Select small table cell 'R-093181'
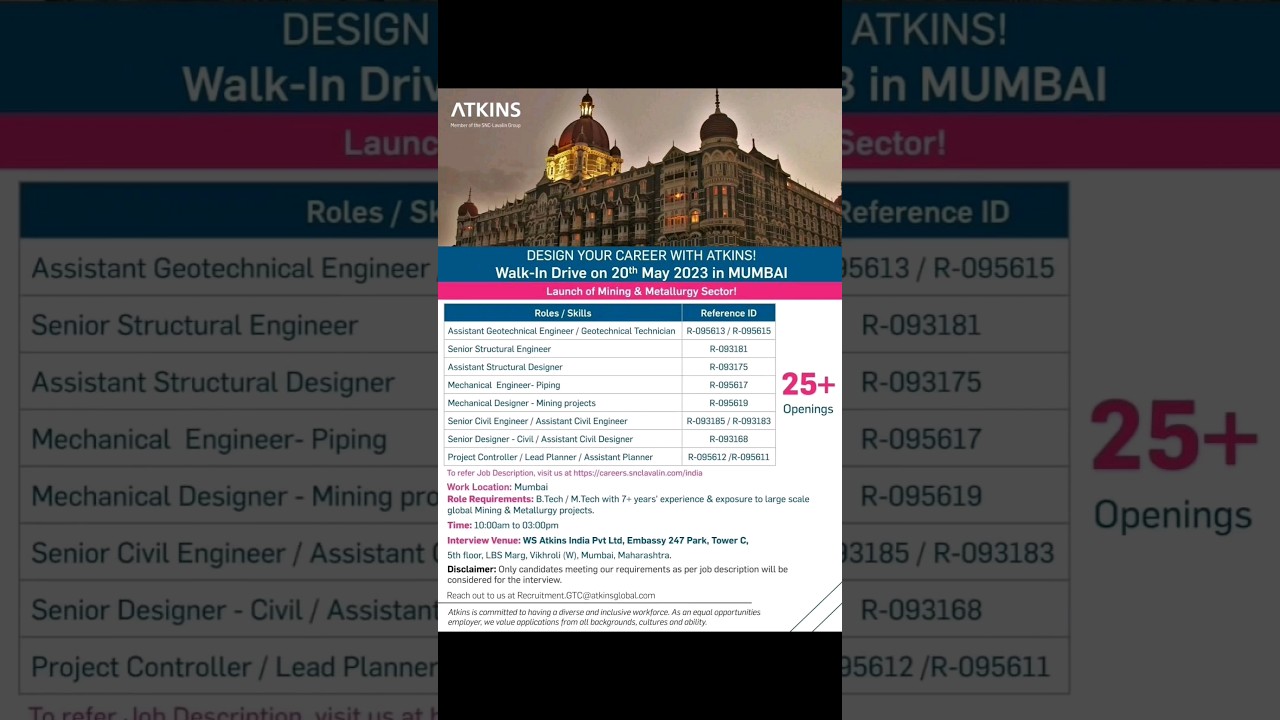Viewport: 1280px width, 720px height. 728,349
